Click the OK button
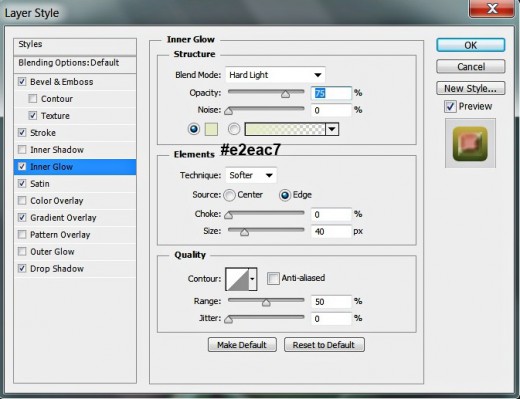Image resolution: width=520 pixels, height=399 pixels. coord(471,45)
